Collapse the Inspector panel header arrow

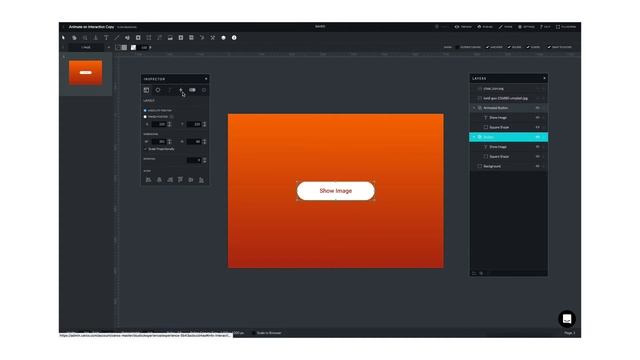(x=206, y=79)
